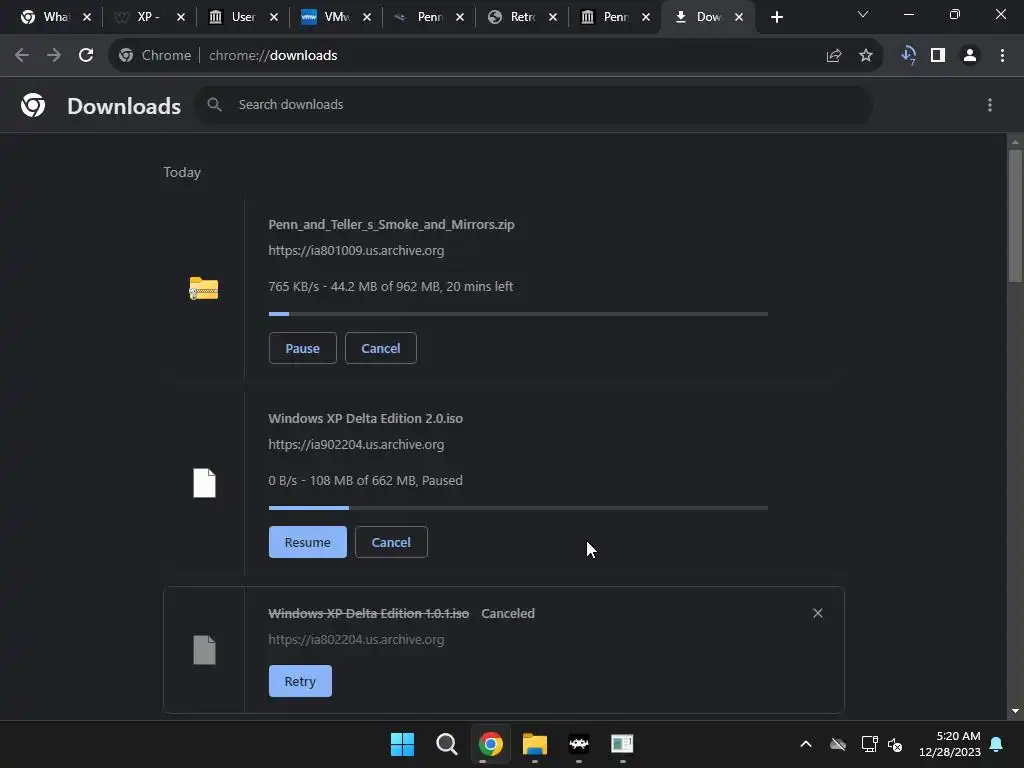Click the OneDrive cloud tray icon
Viewport: 1024px width, 768px height.
[838, 744]
